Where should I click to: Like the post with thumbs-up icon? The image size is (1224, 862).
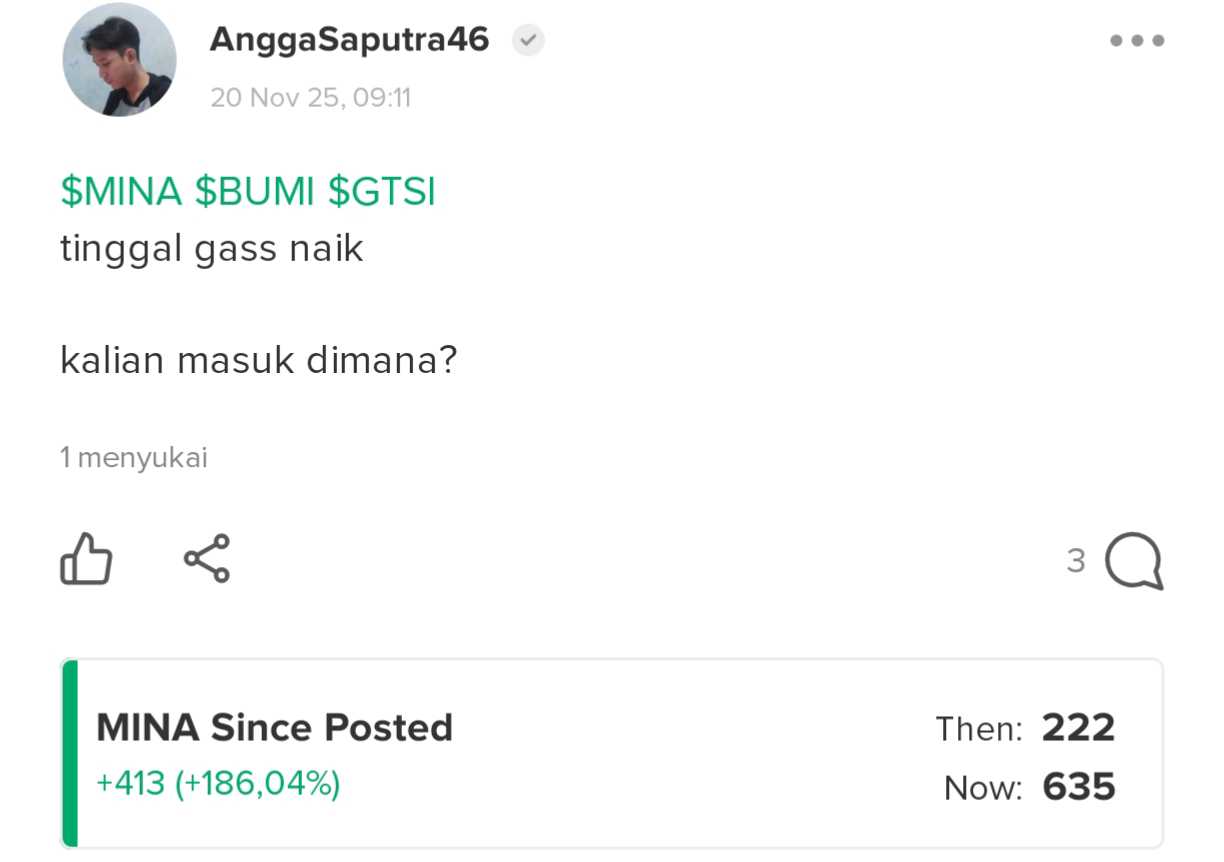pyautogui.click(x=86, y=558)
